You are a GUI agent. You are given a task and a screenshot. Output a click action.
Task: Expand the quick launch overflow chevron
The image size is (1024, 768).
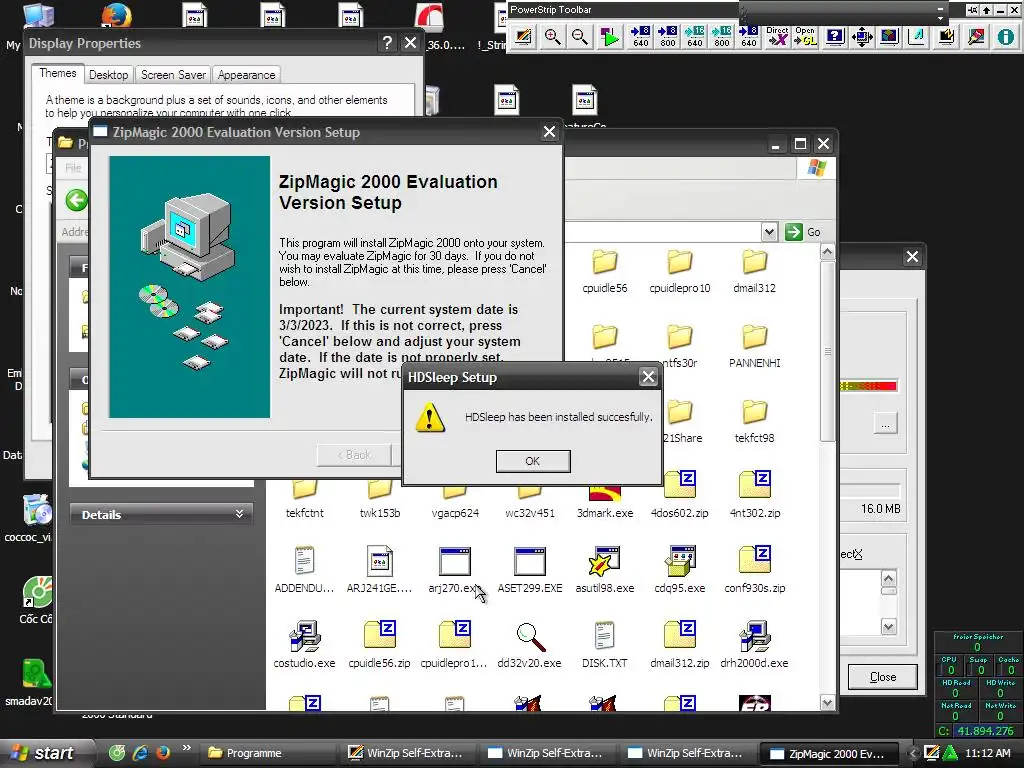coord(187,748)
